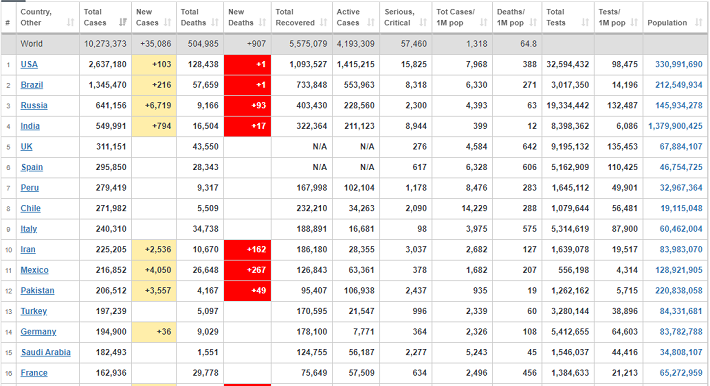The image size is (710, 386).
Task: Open the France country link
Action: tap(34, 373)
